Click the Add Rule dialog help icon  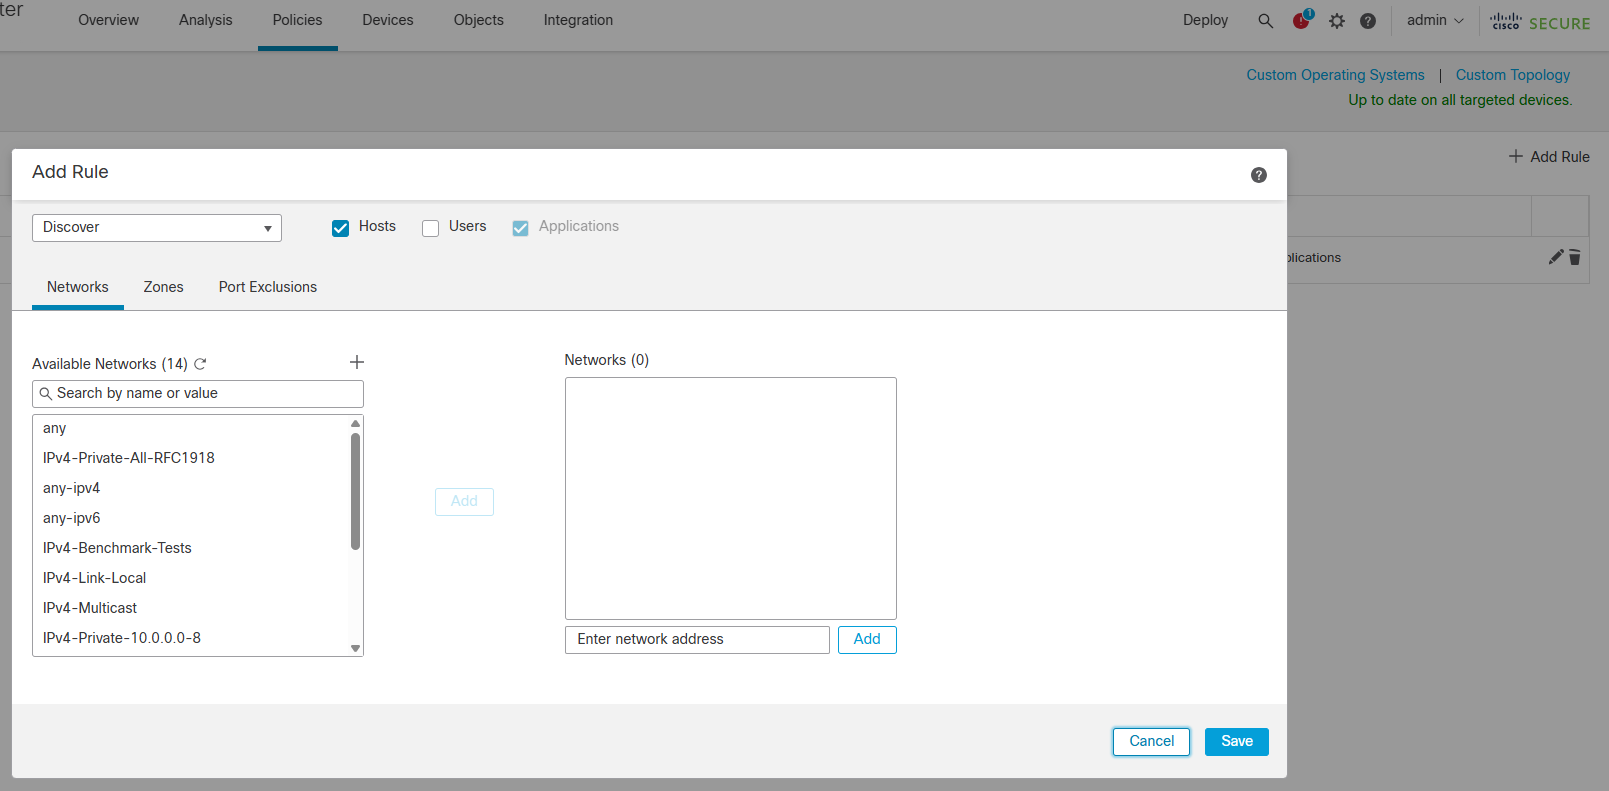1259,175
